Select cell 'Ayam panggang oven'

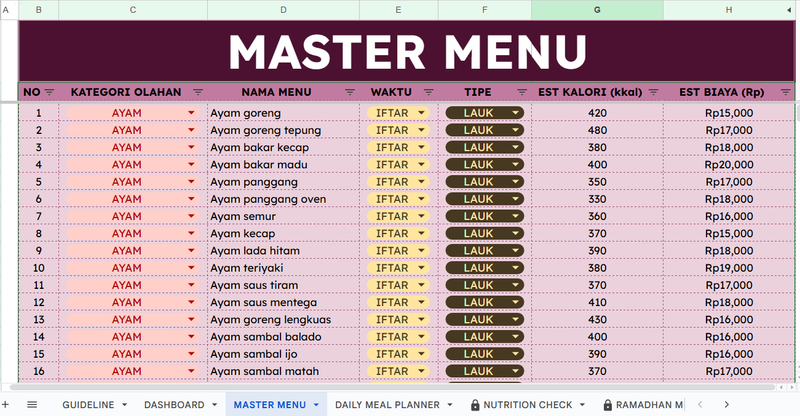[x=283, y=199]
